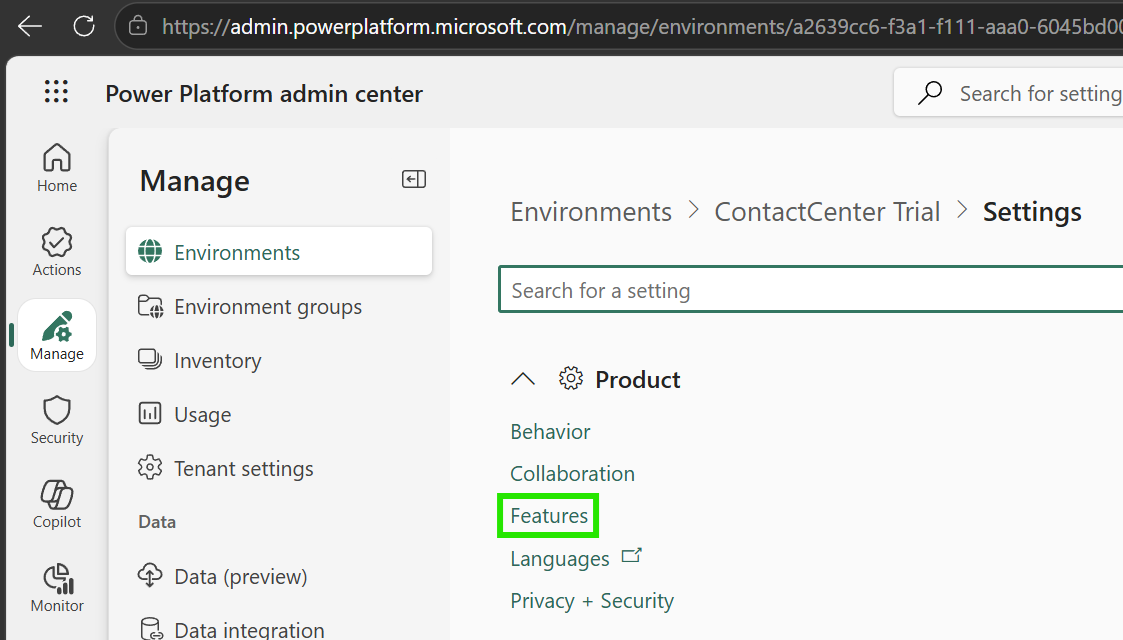Click the browser address bar URL

point(641,26)
